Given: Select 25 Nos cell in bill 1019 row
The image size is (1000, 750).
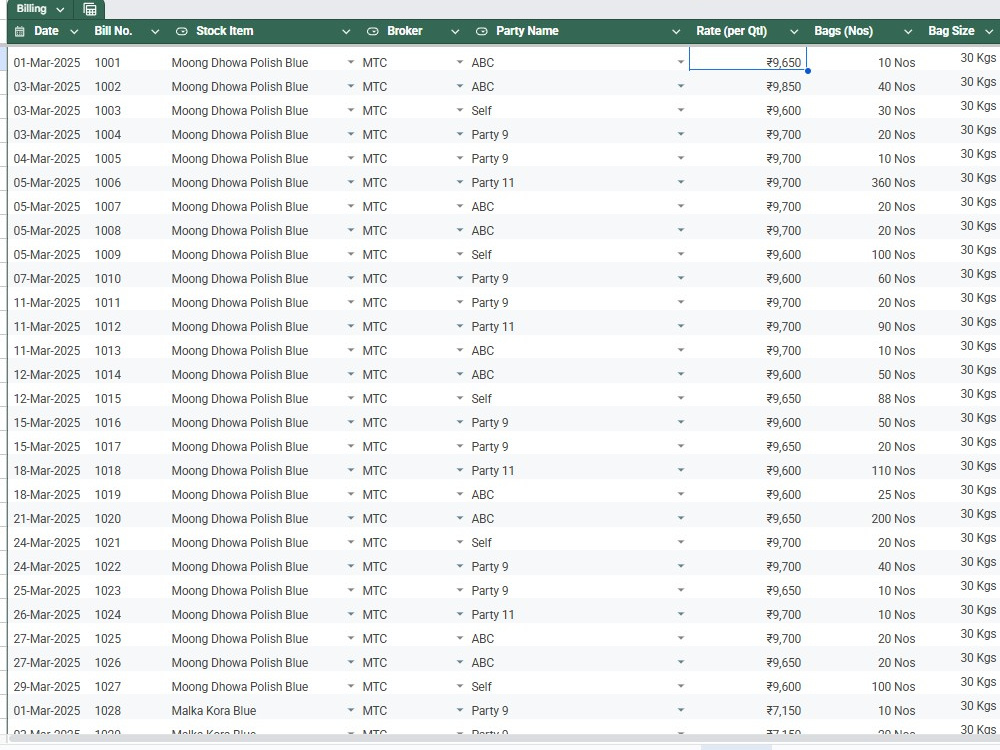Looking at the screenshot, I should click(896, 495).
